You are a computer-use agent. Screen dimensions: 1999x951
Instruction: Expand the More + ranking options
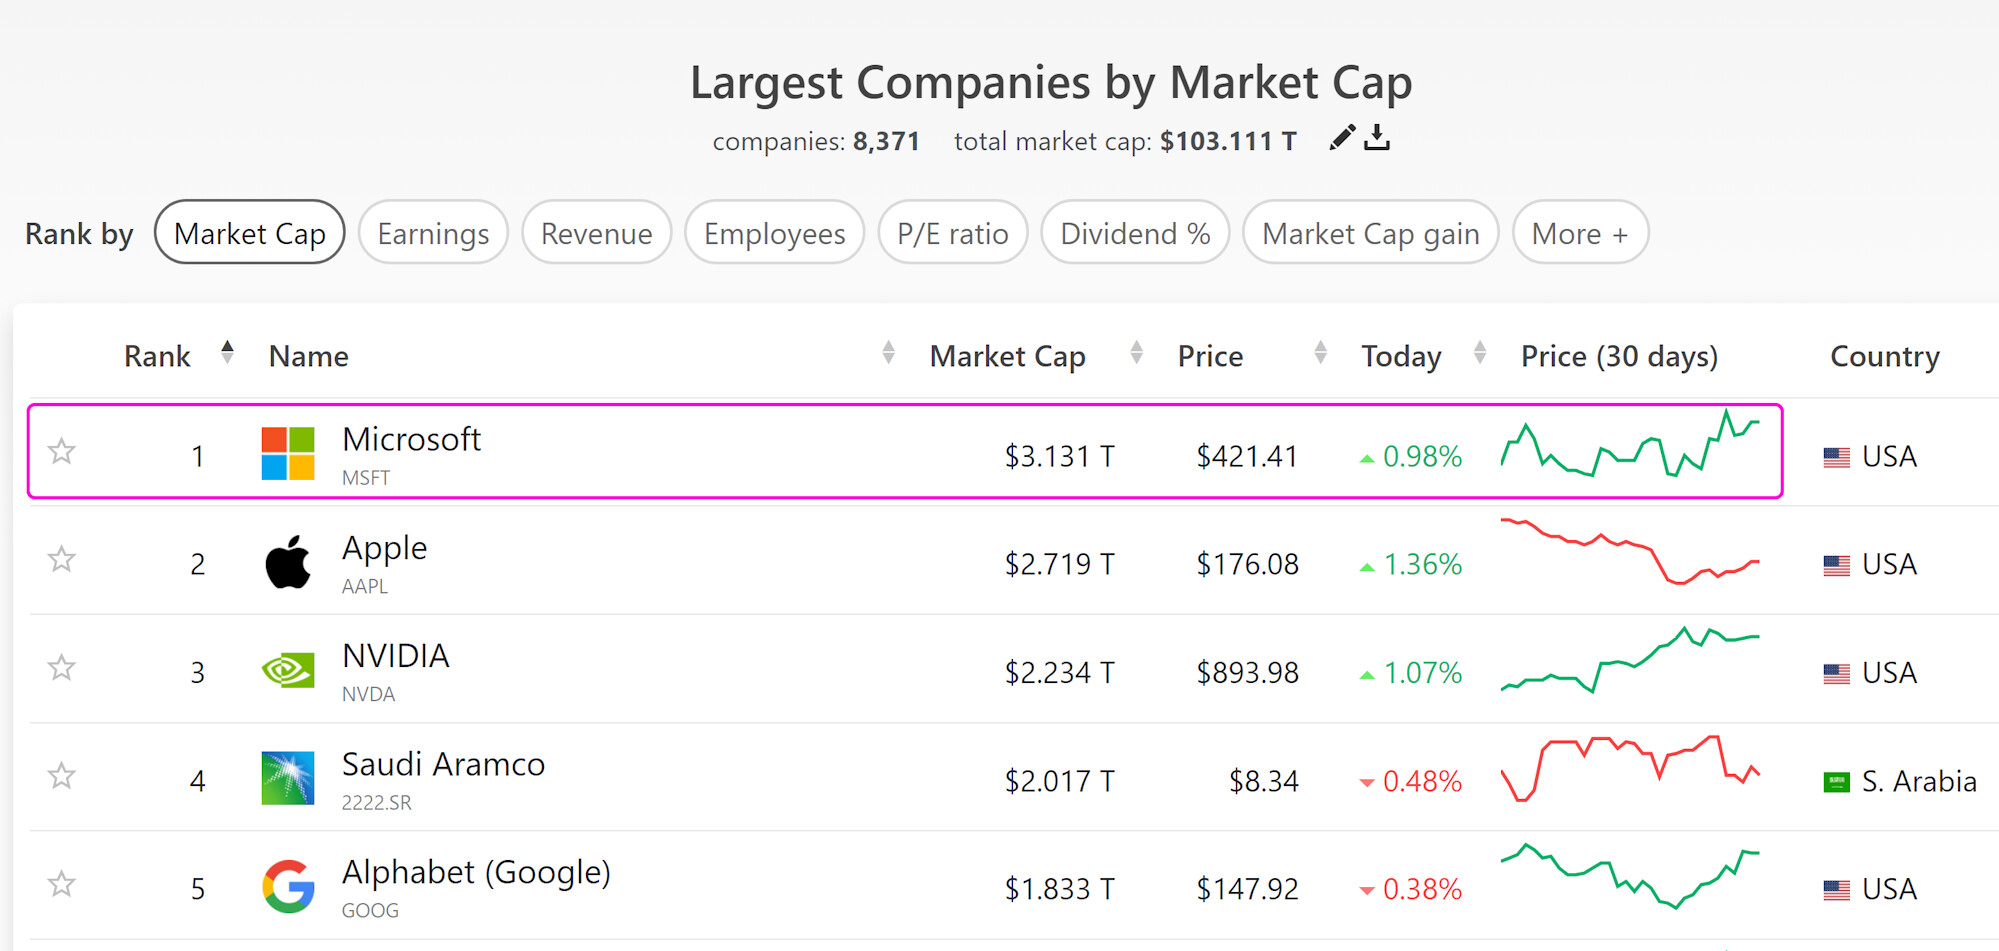tap(1579, 233)
